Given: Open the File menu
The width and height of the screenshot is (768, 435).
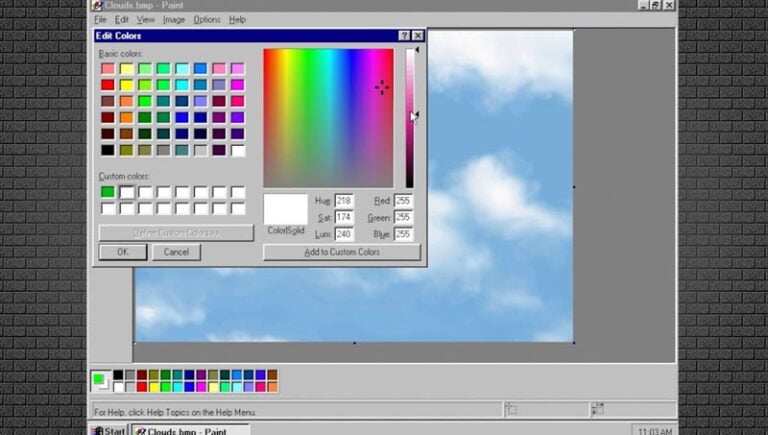Looking at the screenshot, I should [x=100, y=19].
